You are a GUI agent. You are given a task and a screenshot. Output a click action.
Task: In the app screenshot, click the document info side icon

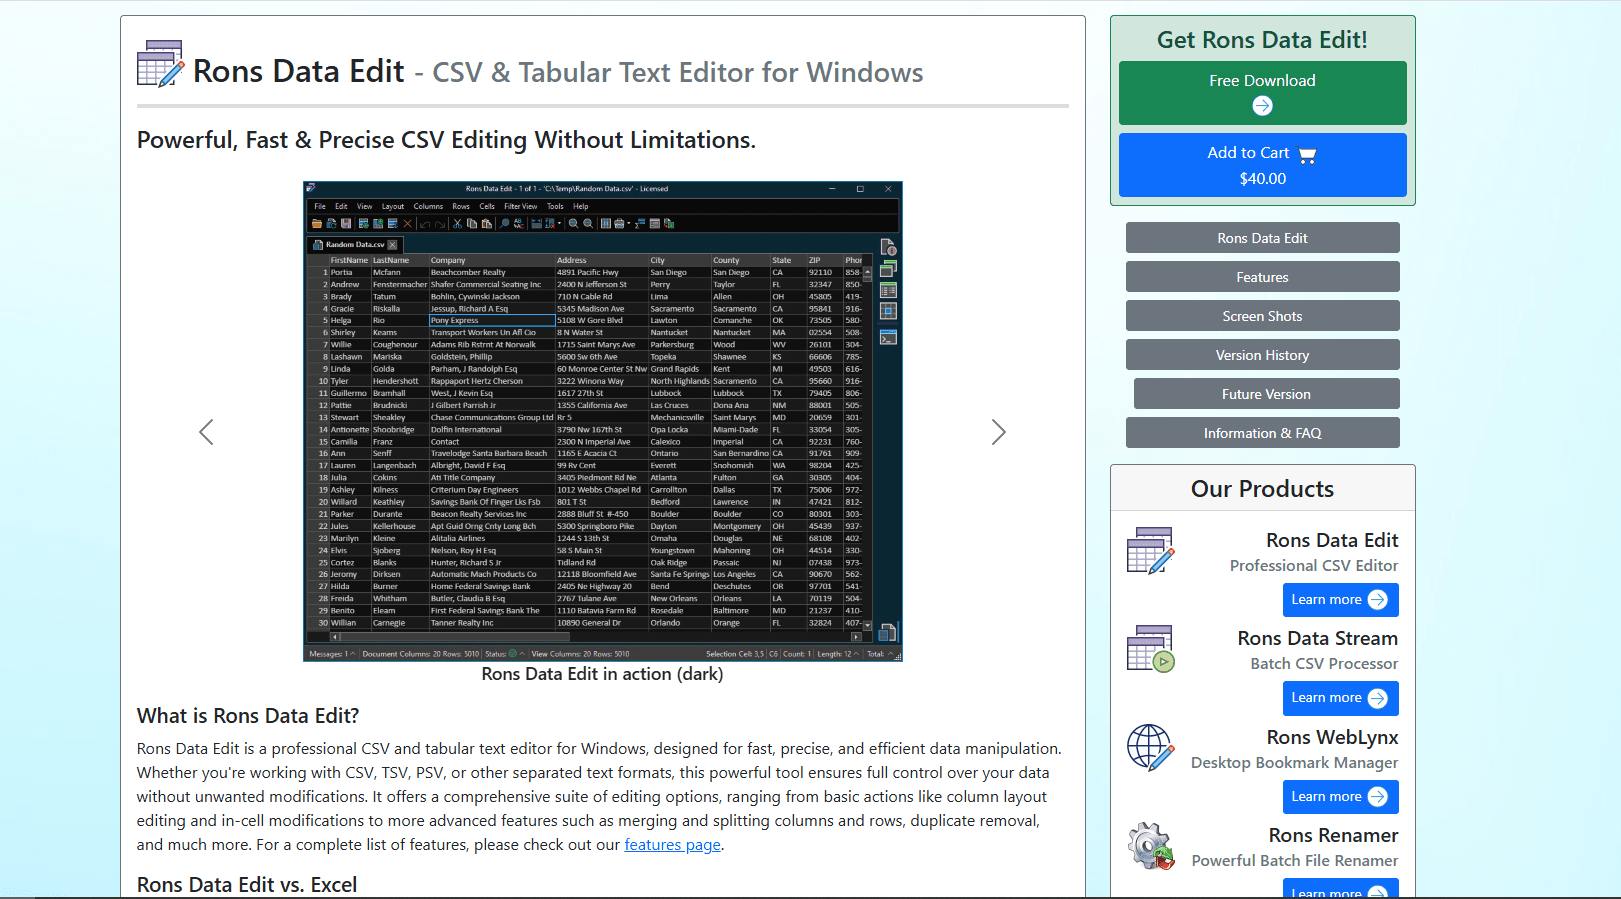888,246
